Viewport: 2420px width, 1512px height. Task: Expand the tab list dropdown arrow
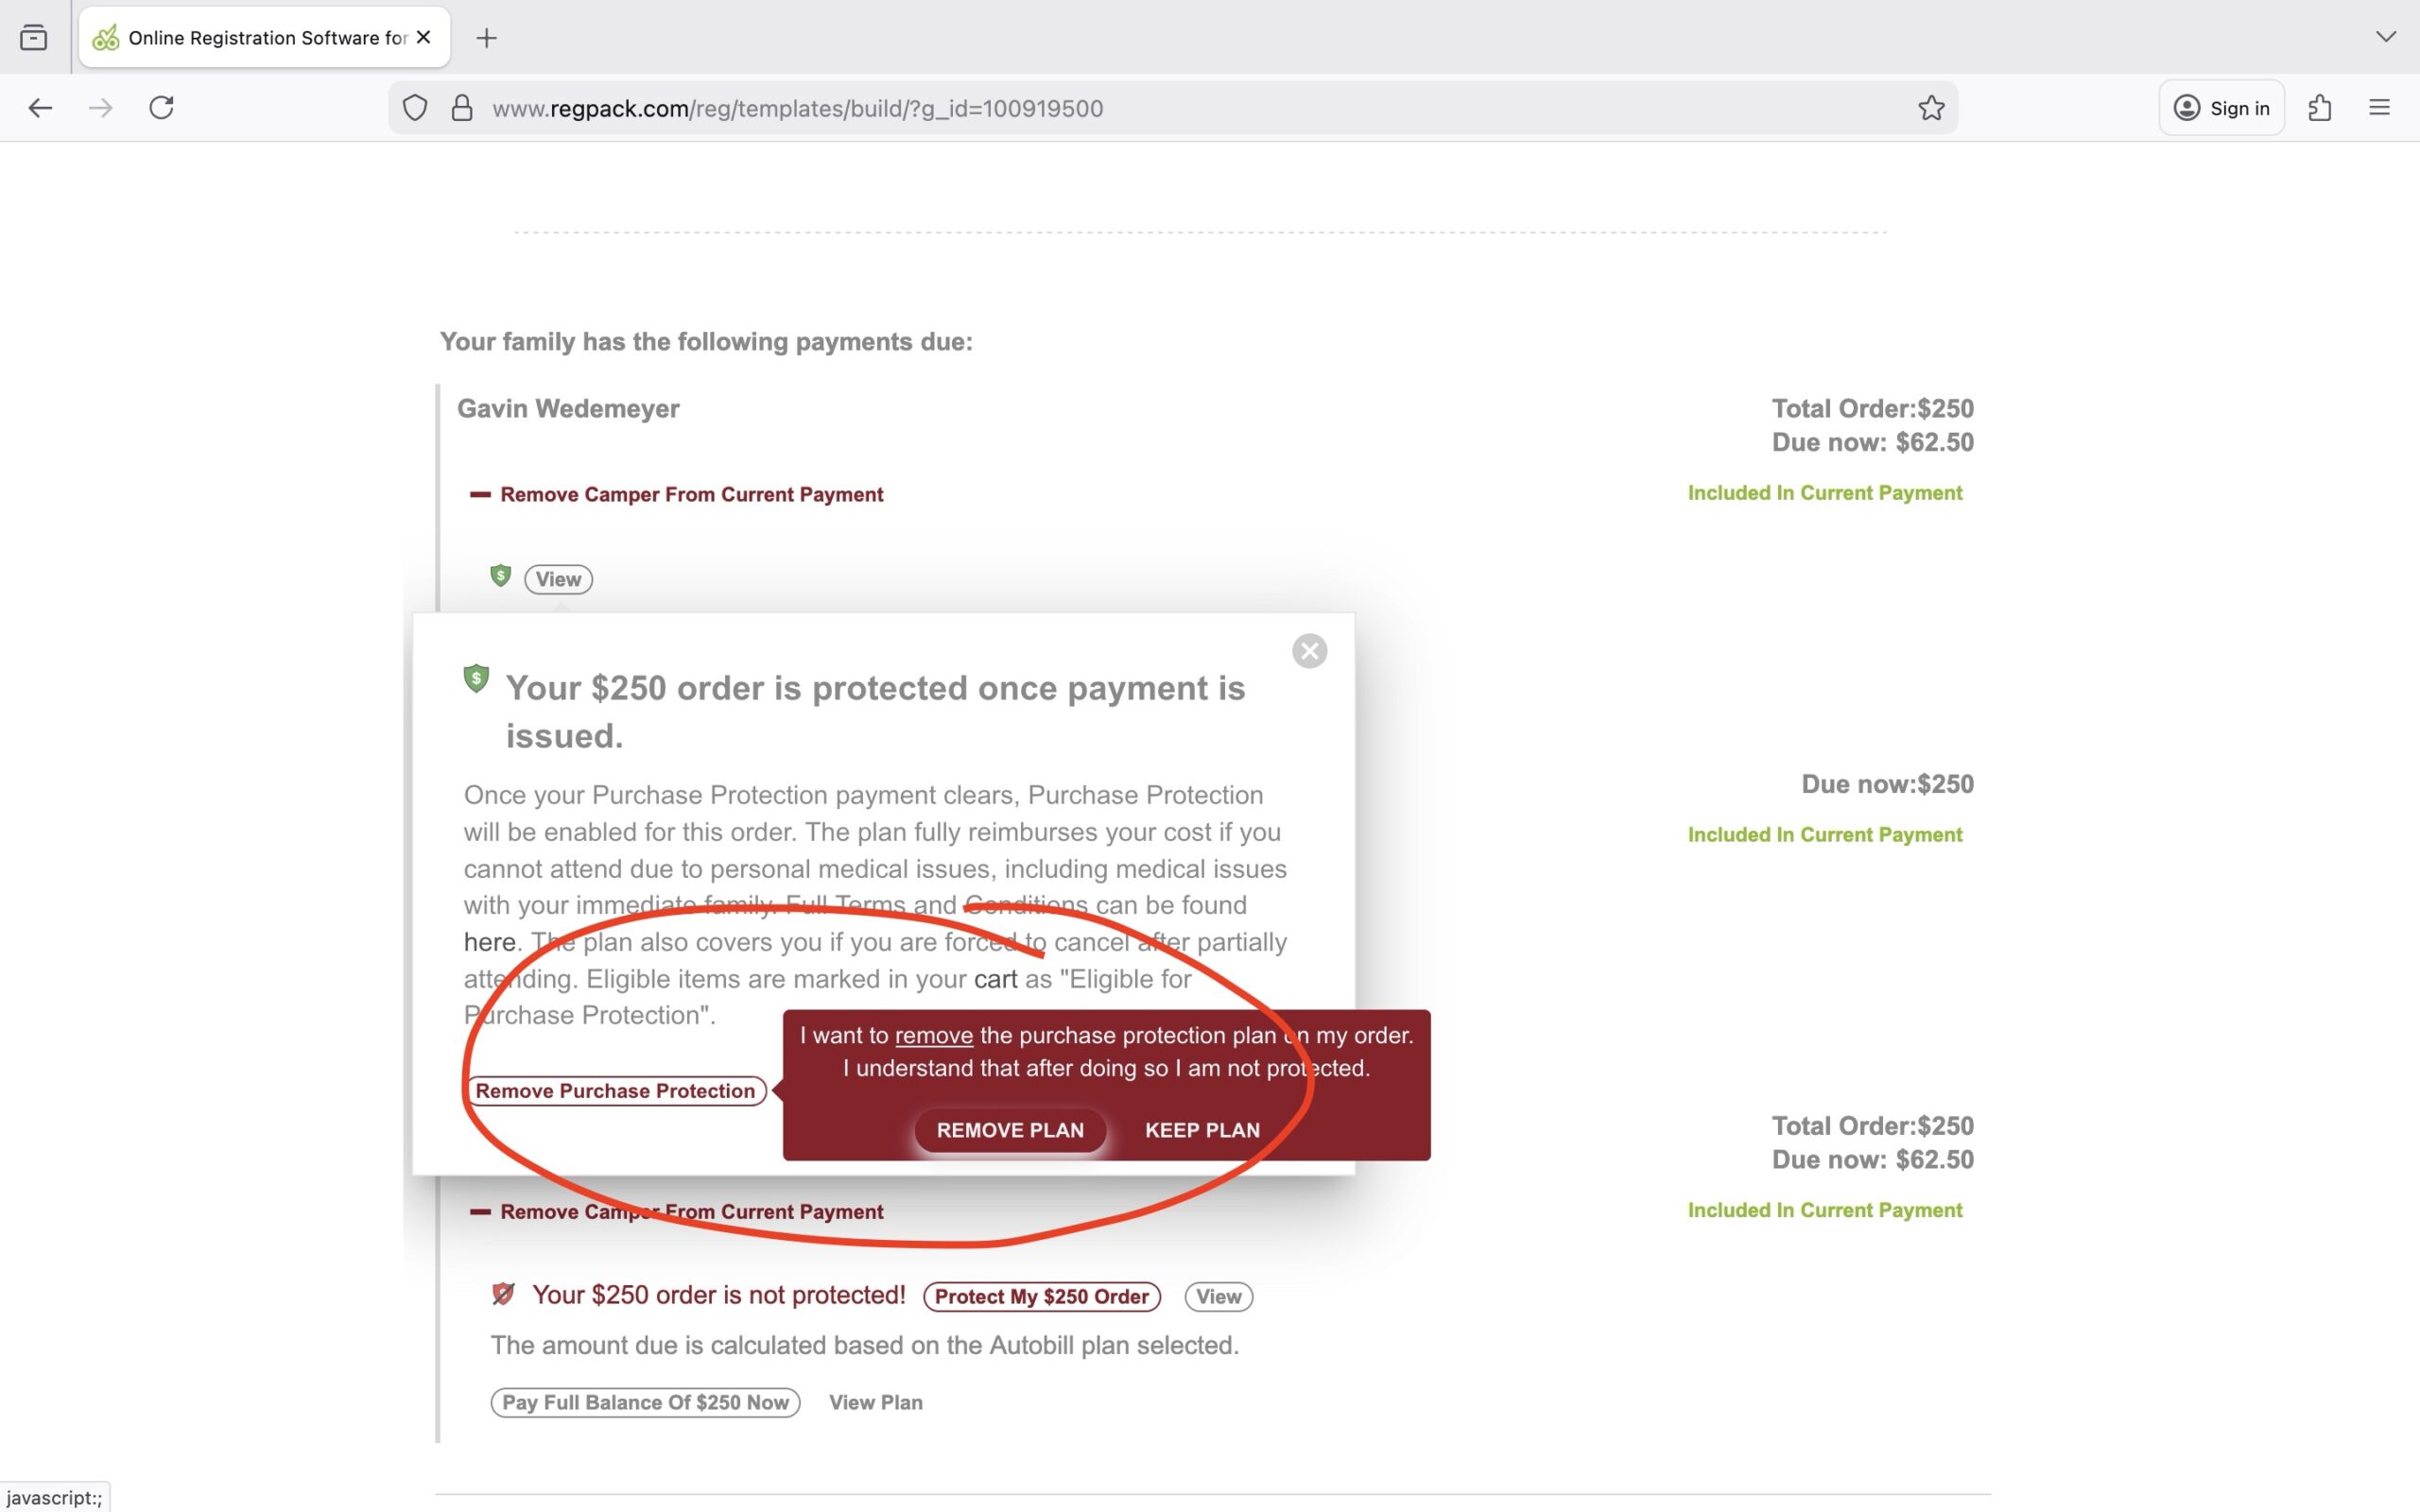[2386, 37]
